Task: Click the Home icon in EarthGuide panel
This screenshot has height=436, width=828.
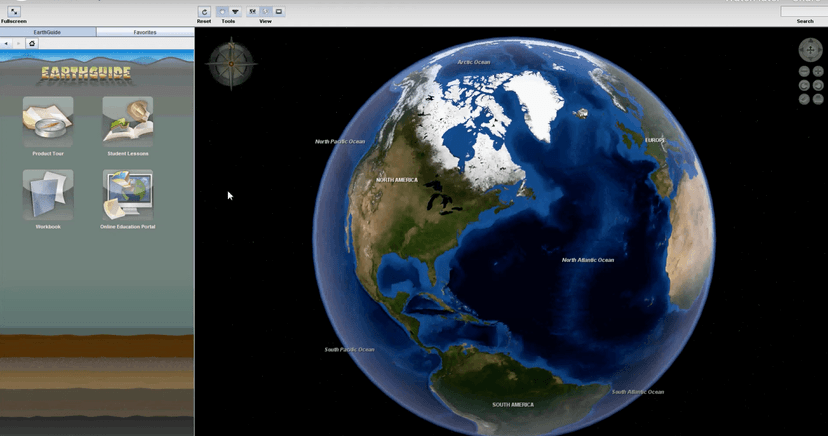Action: (32, 43)
